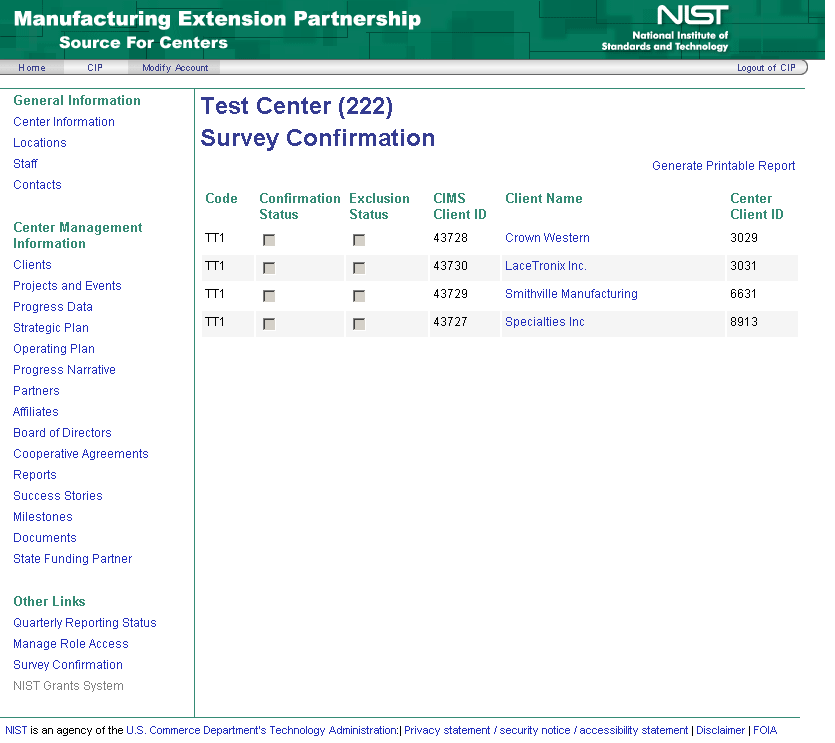Select the CIP menu tab
The height and width of the screenshot is (743, 835).
[x=95, y=68]
